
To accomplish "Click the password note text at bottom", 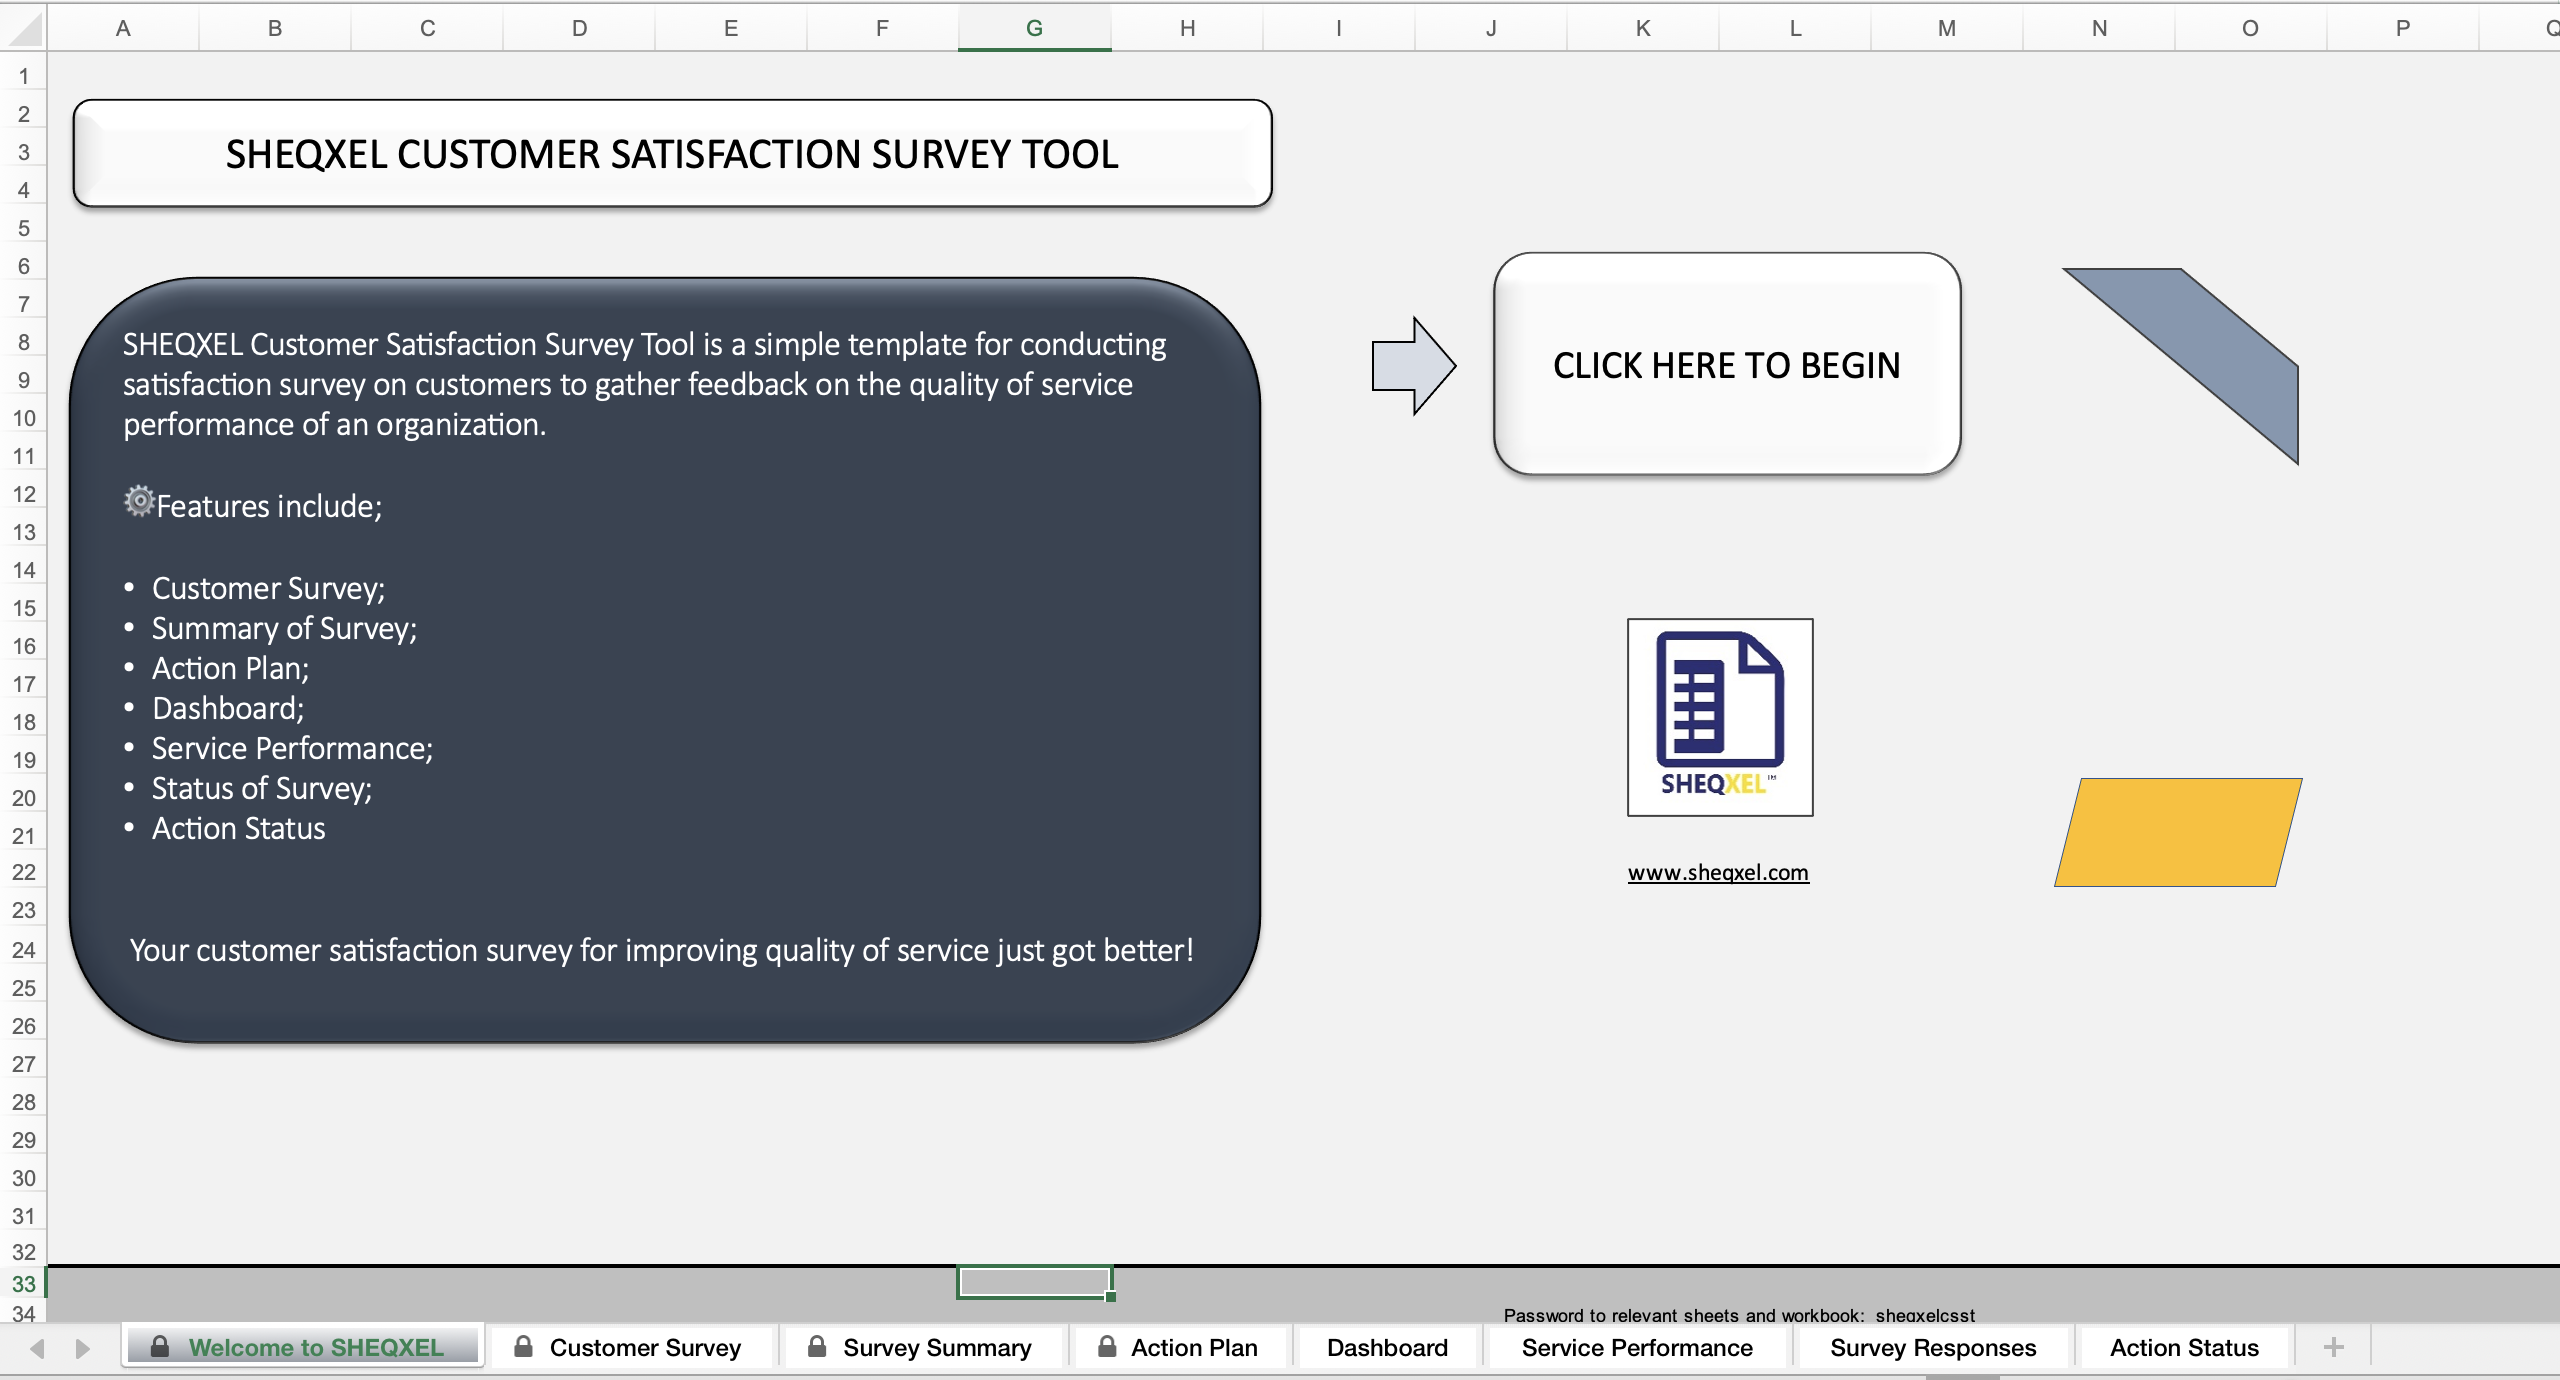I will [x=1739, y=1314].
